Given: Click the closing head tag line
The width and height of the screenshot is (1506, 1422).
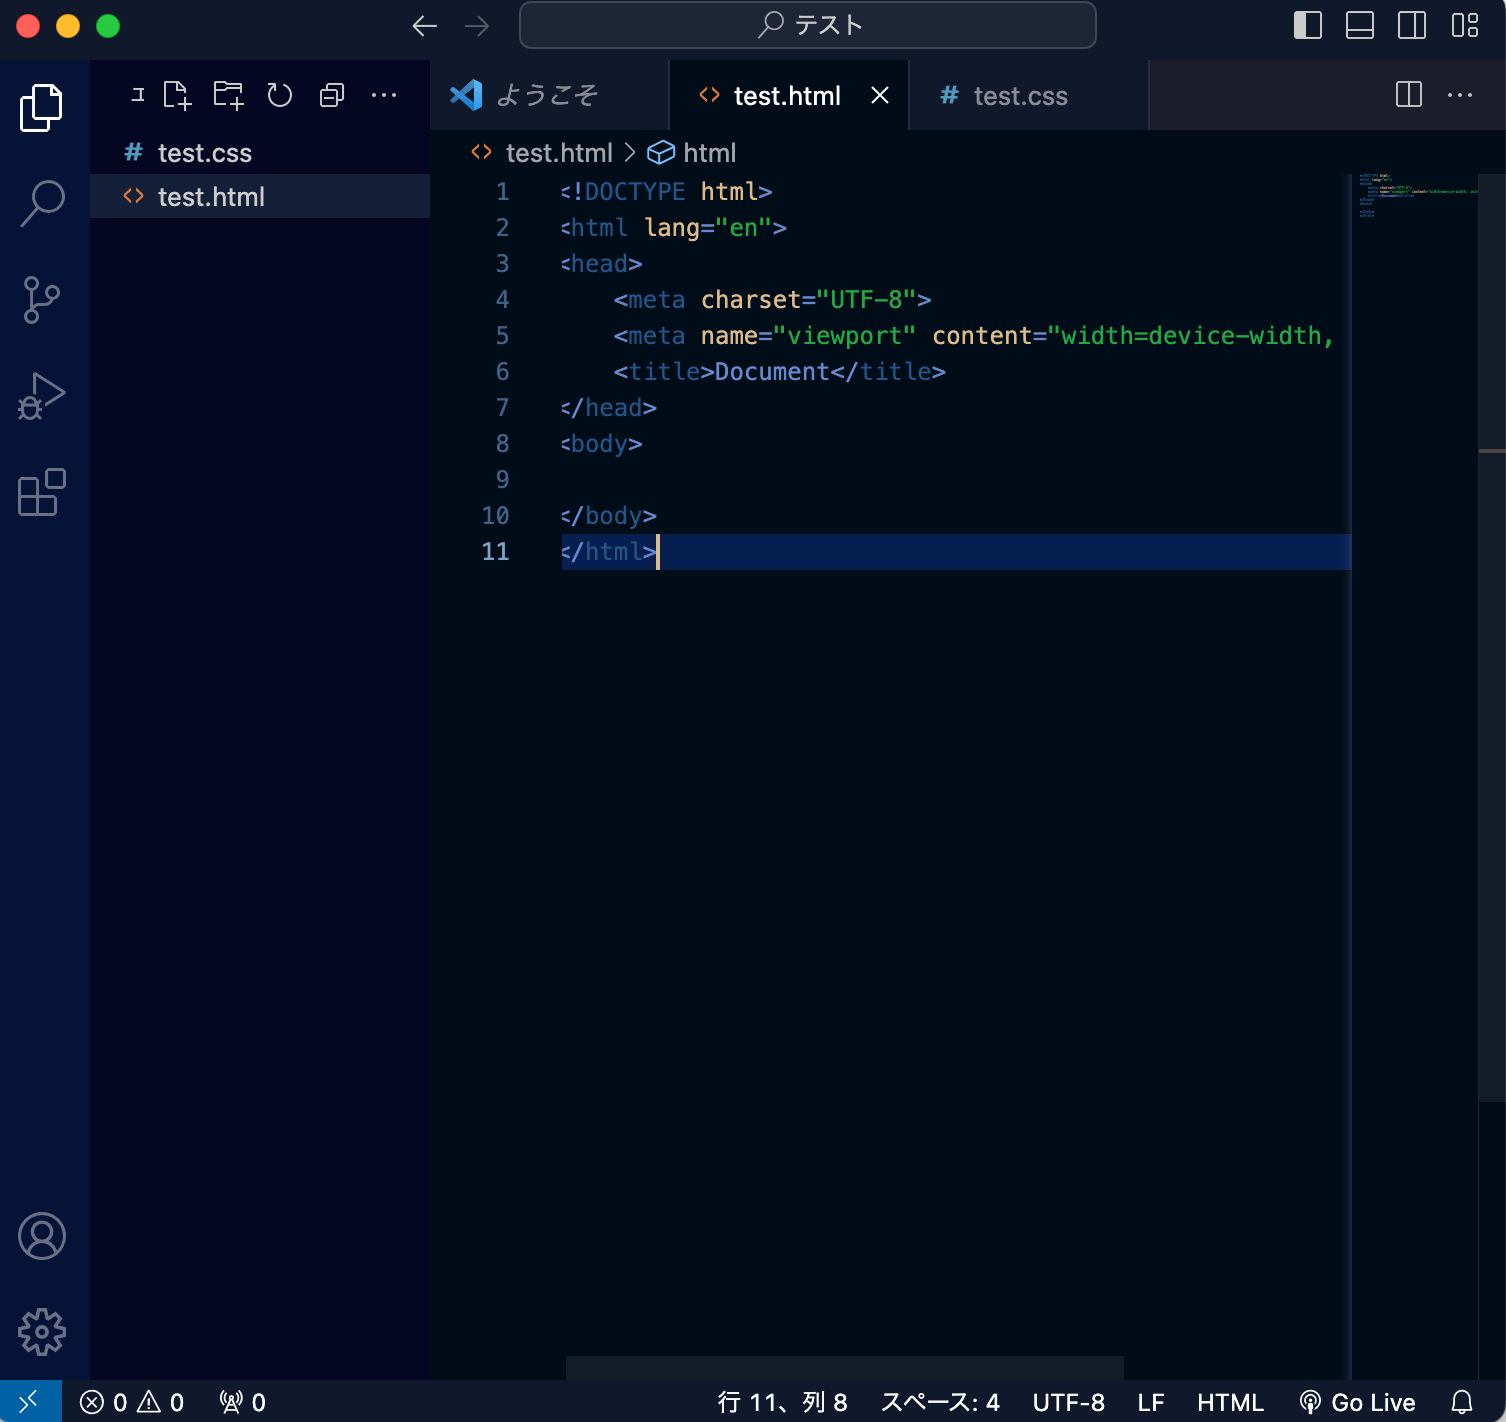Looking at the screenshot, I should click(608, 407).
